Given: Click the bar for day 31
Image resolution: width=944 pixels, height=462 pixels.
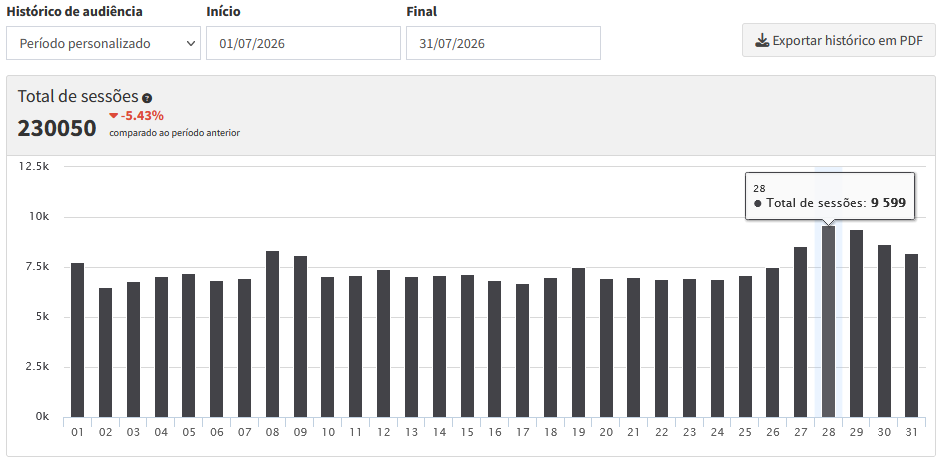Looking at the screenshot, I should [912, 336].
